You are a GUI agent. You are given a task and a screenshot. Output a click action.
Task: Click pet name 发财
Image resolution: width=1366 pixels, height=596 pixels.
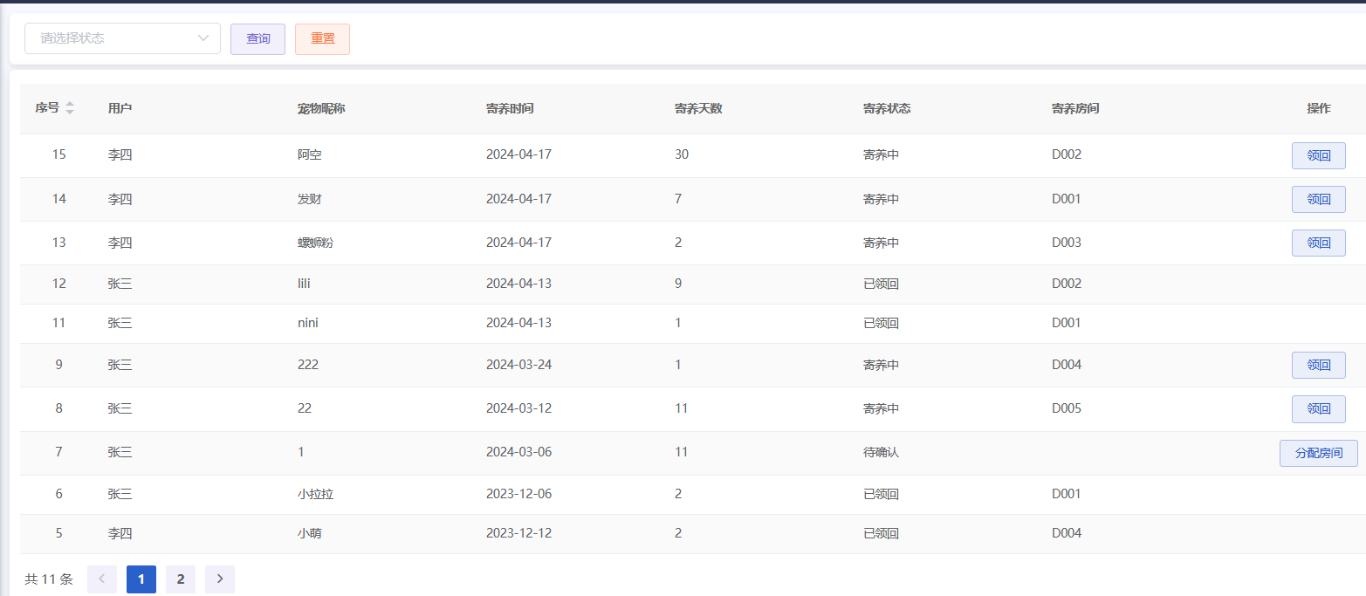309,199
